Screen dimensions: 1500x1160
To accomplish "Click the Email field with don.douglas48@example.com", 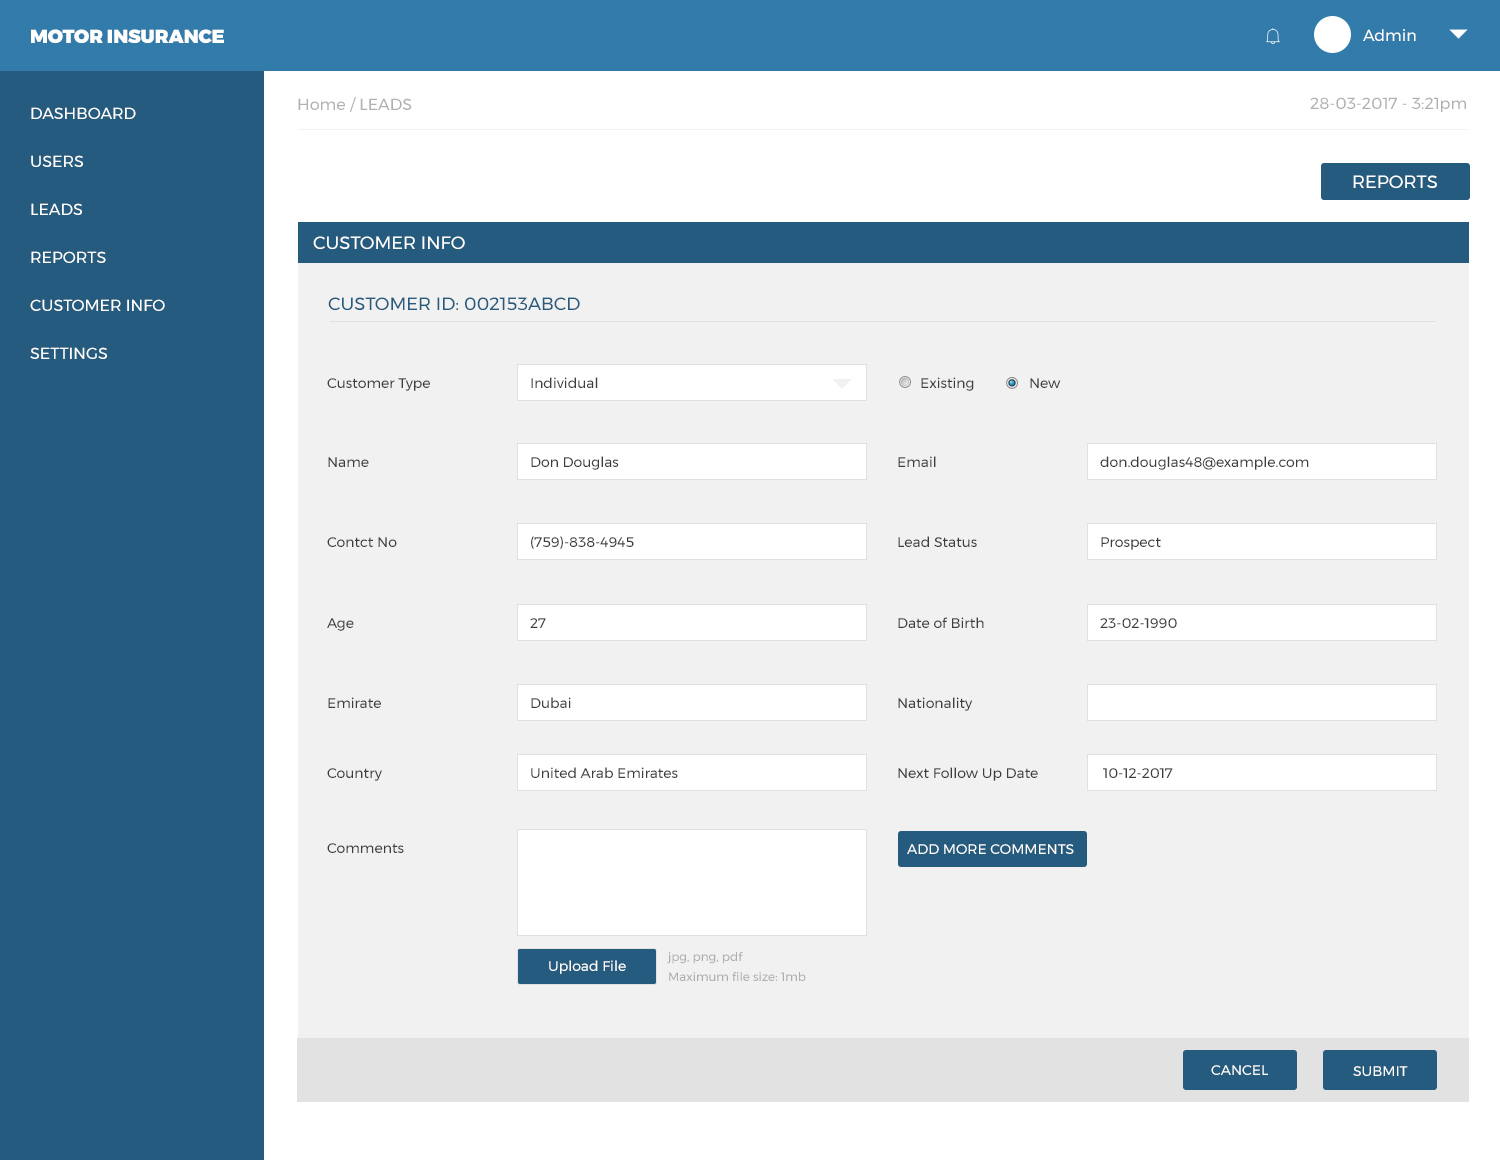I will pos(1262,461).
